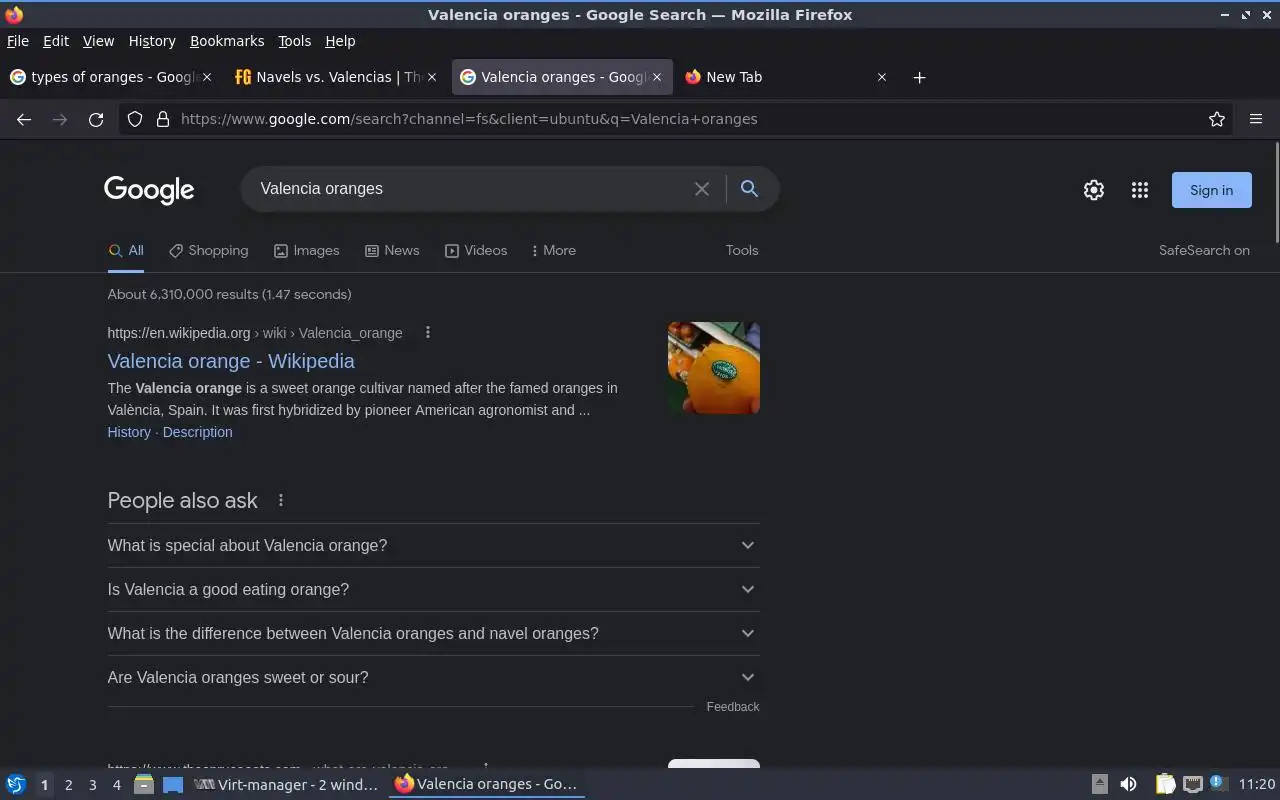The image size is (1280, 800).
Task: Click the Sign in button
Action: (x=1211, y=190)
